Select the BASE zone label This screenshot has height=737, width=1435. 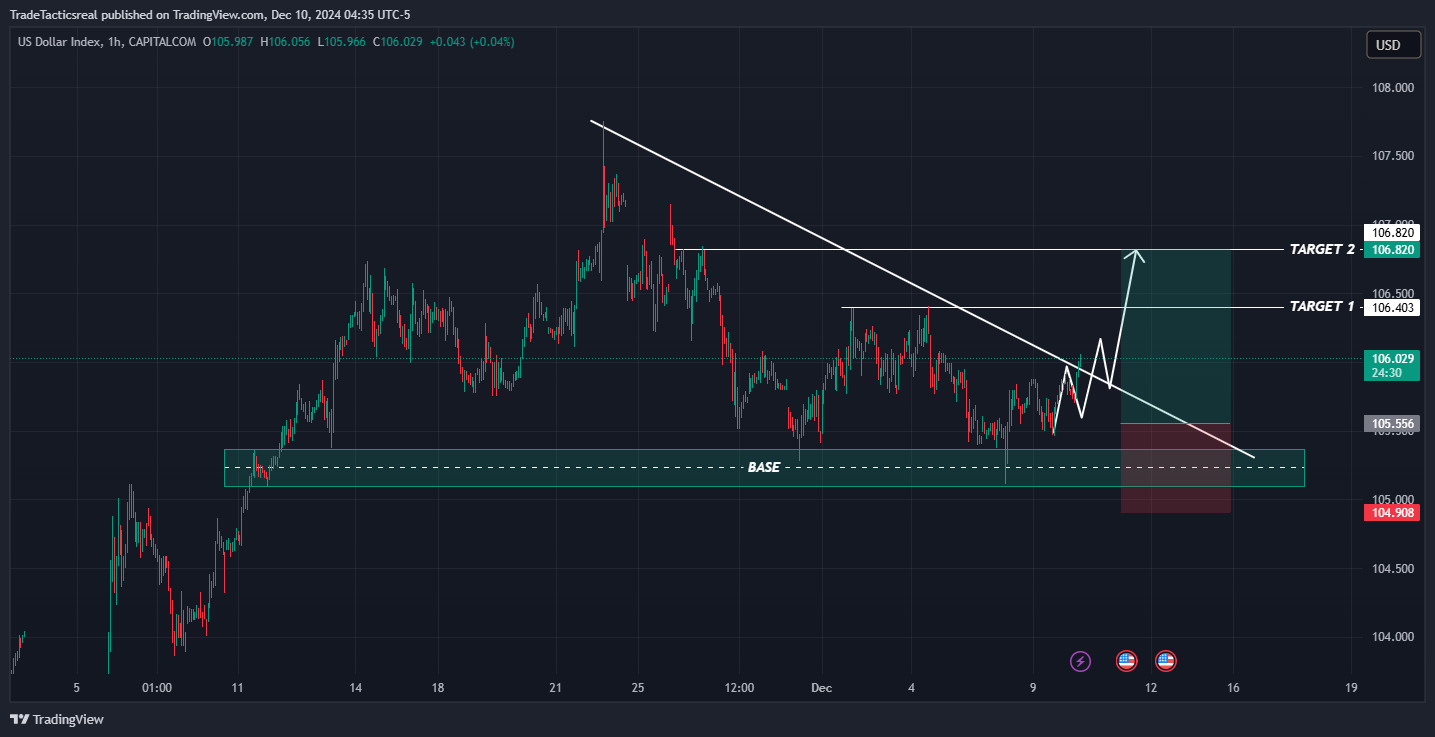point(763,467)
